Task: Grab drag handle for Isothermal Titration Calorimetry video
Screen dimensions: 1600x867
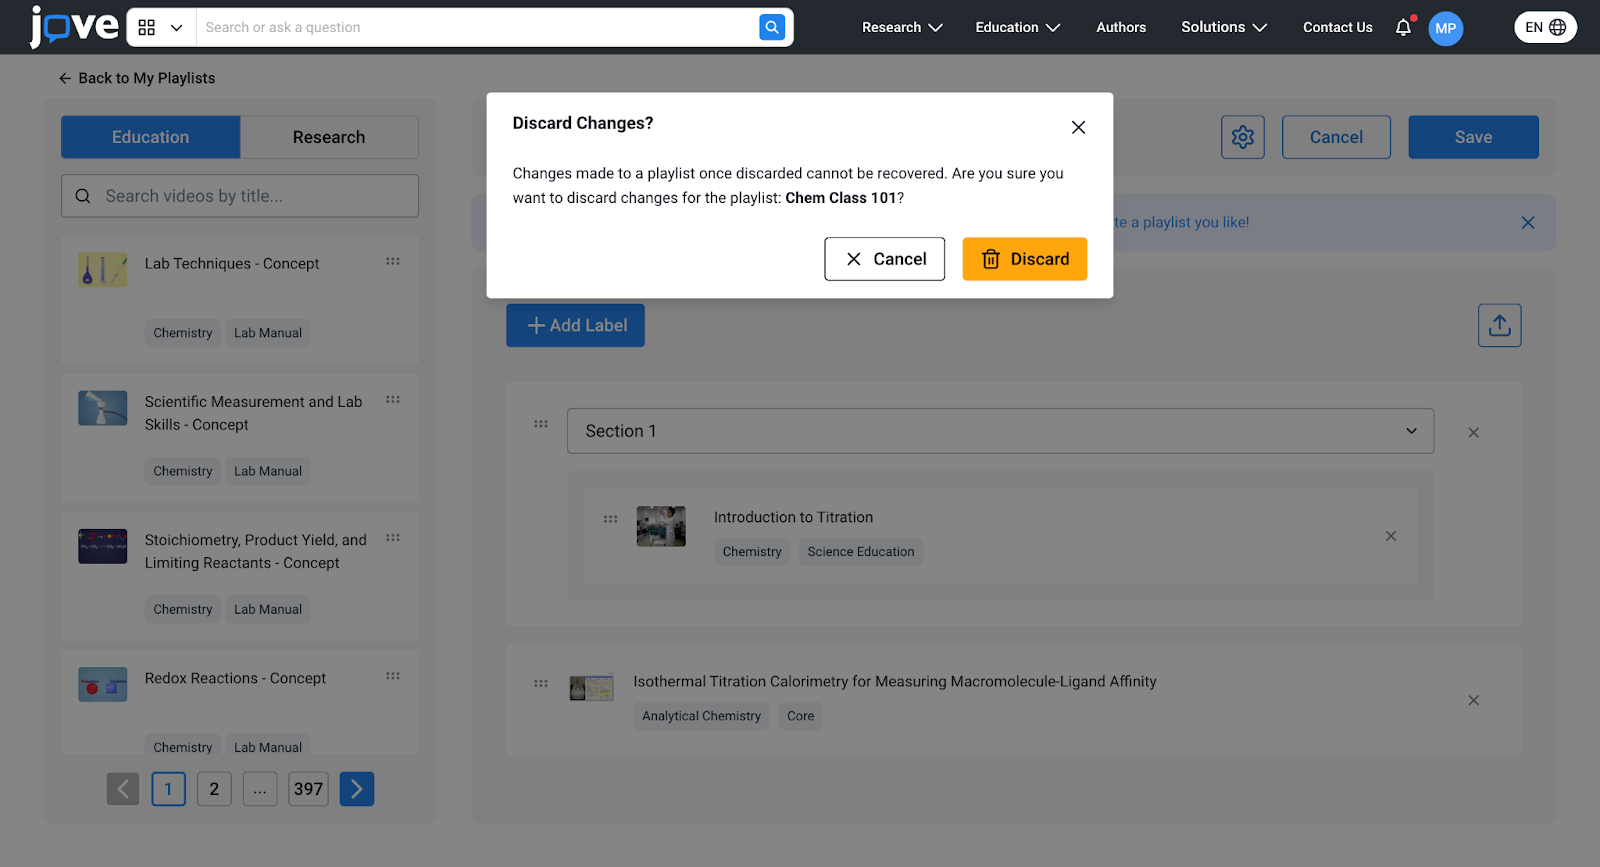Action: tap(541, 683)
